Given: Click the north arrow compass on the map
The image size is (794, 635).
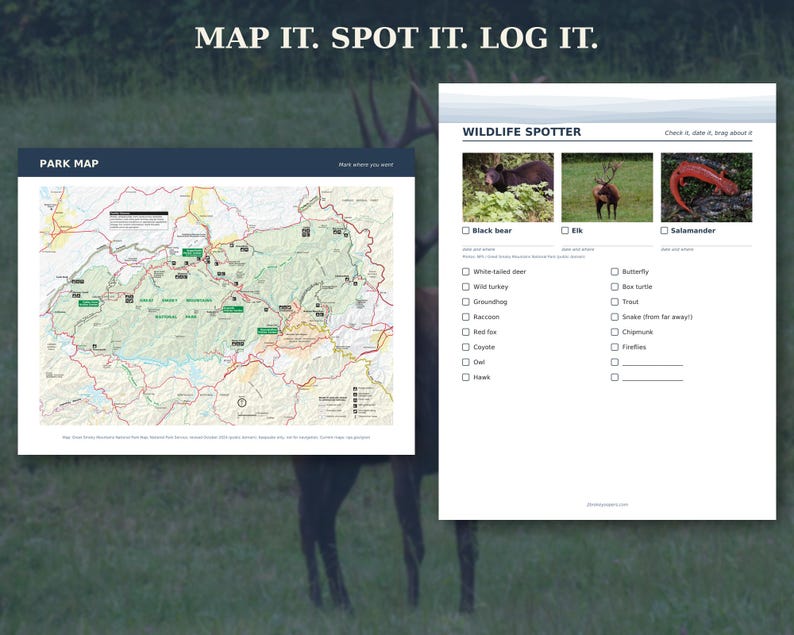Looking at the screenshot, I should (x=242, y=403).
